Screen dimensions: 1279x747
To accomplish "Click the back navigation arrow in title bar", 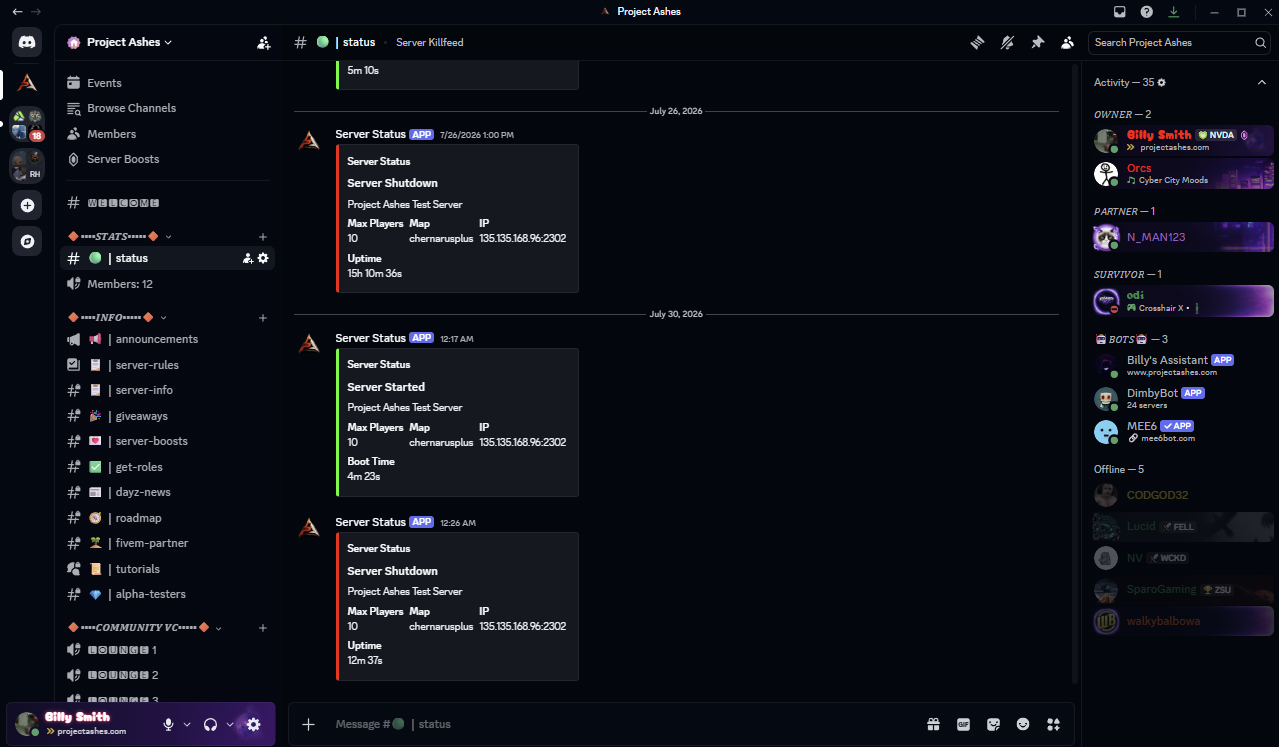I will pos(17,12).
